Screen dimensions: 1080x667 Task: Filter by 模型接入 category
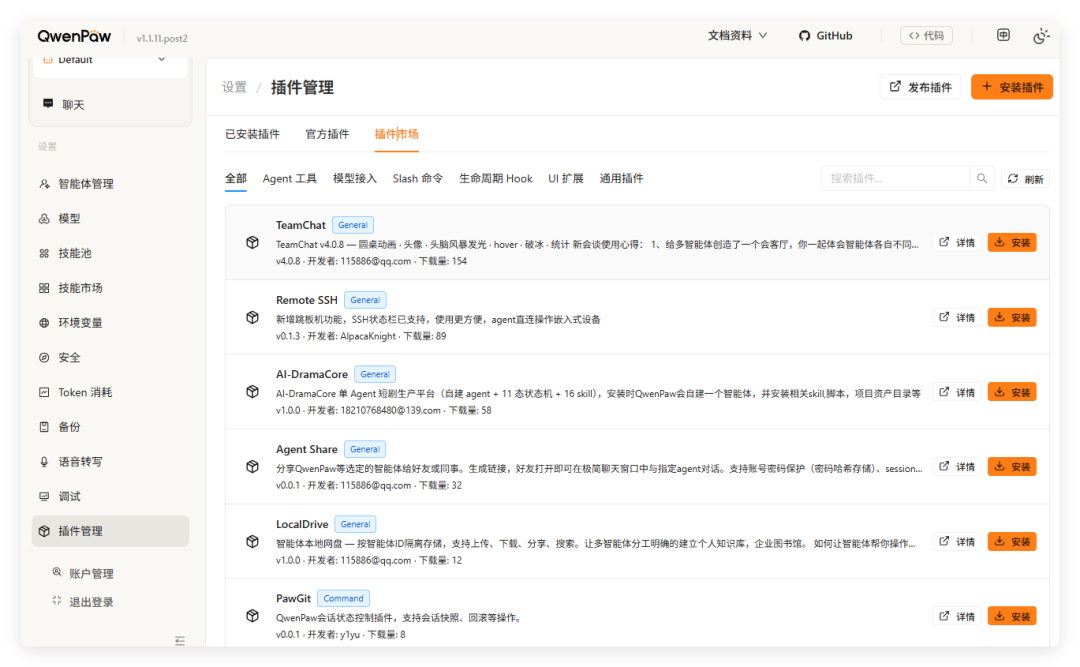(x=355, y=178)
